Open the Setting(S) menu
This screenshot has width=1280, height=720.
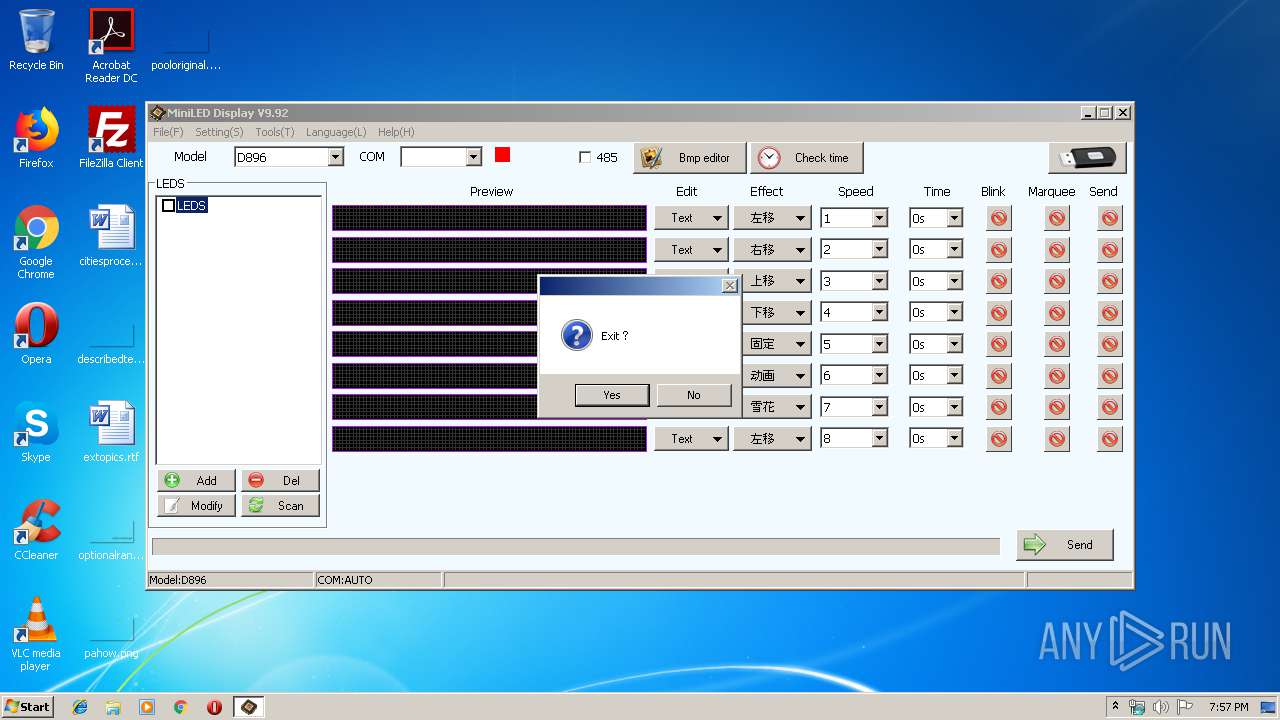click(219, 132)
